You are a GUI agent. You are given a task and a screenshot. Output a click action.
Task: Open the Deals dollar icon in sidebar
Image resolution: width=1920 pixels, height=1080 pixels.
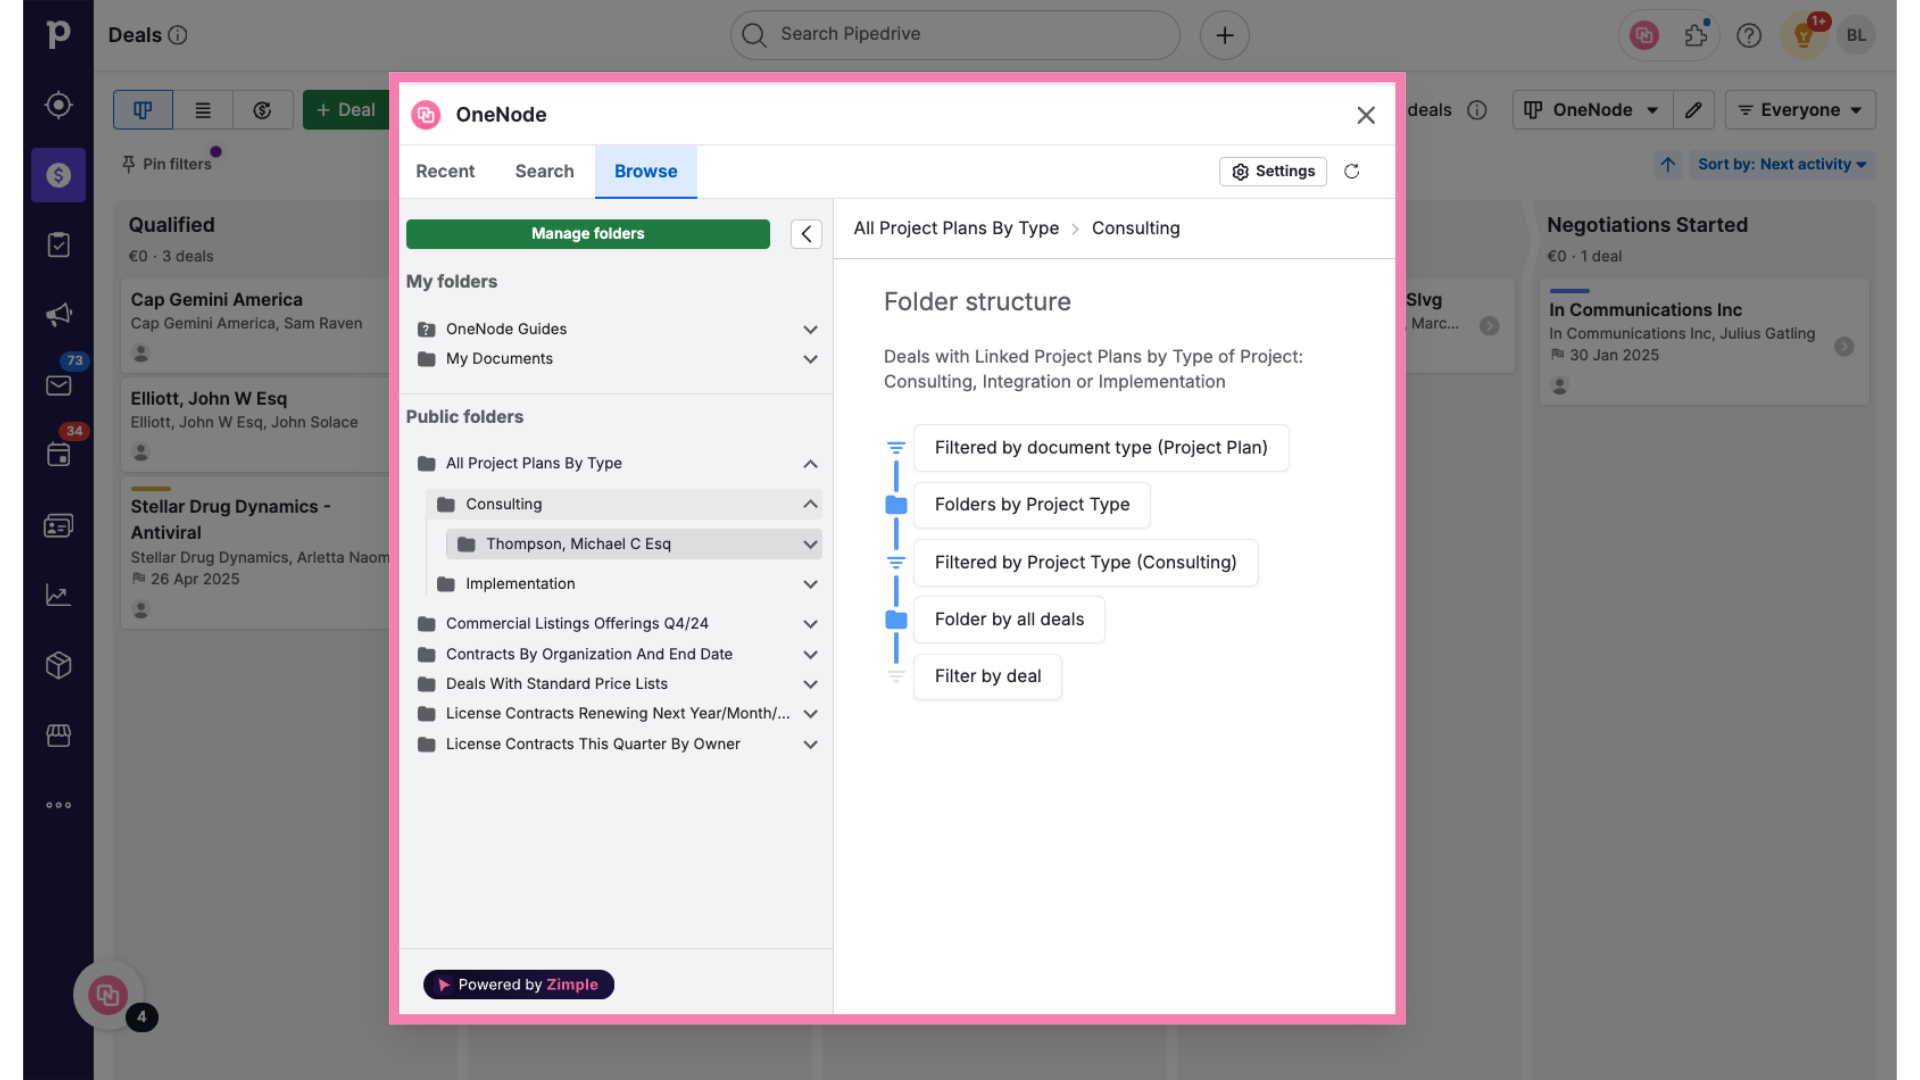58,175
